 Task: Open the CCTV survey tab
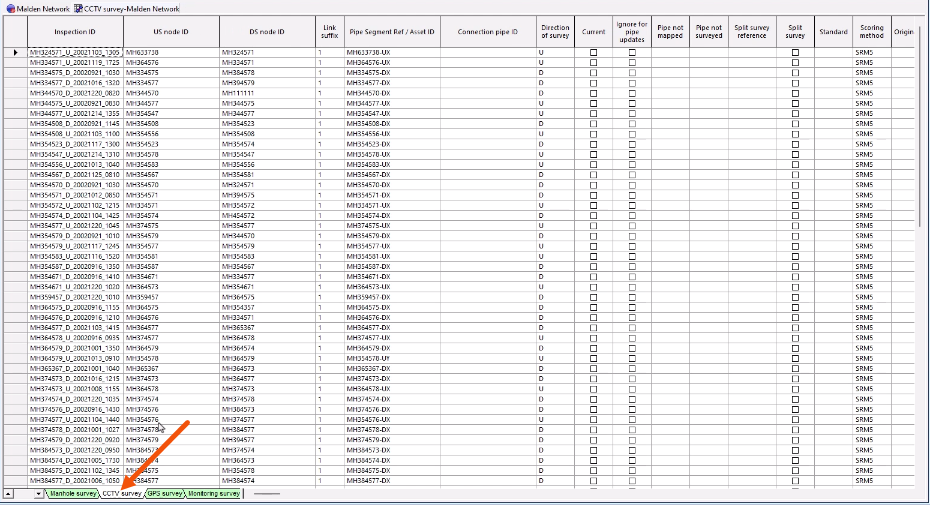coord(122,493)
